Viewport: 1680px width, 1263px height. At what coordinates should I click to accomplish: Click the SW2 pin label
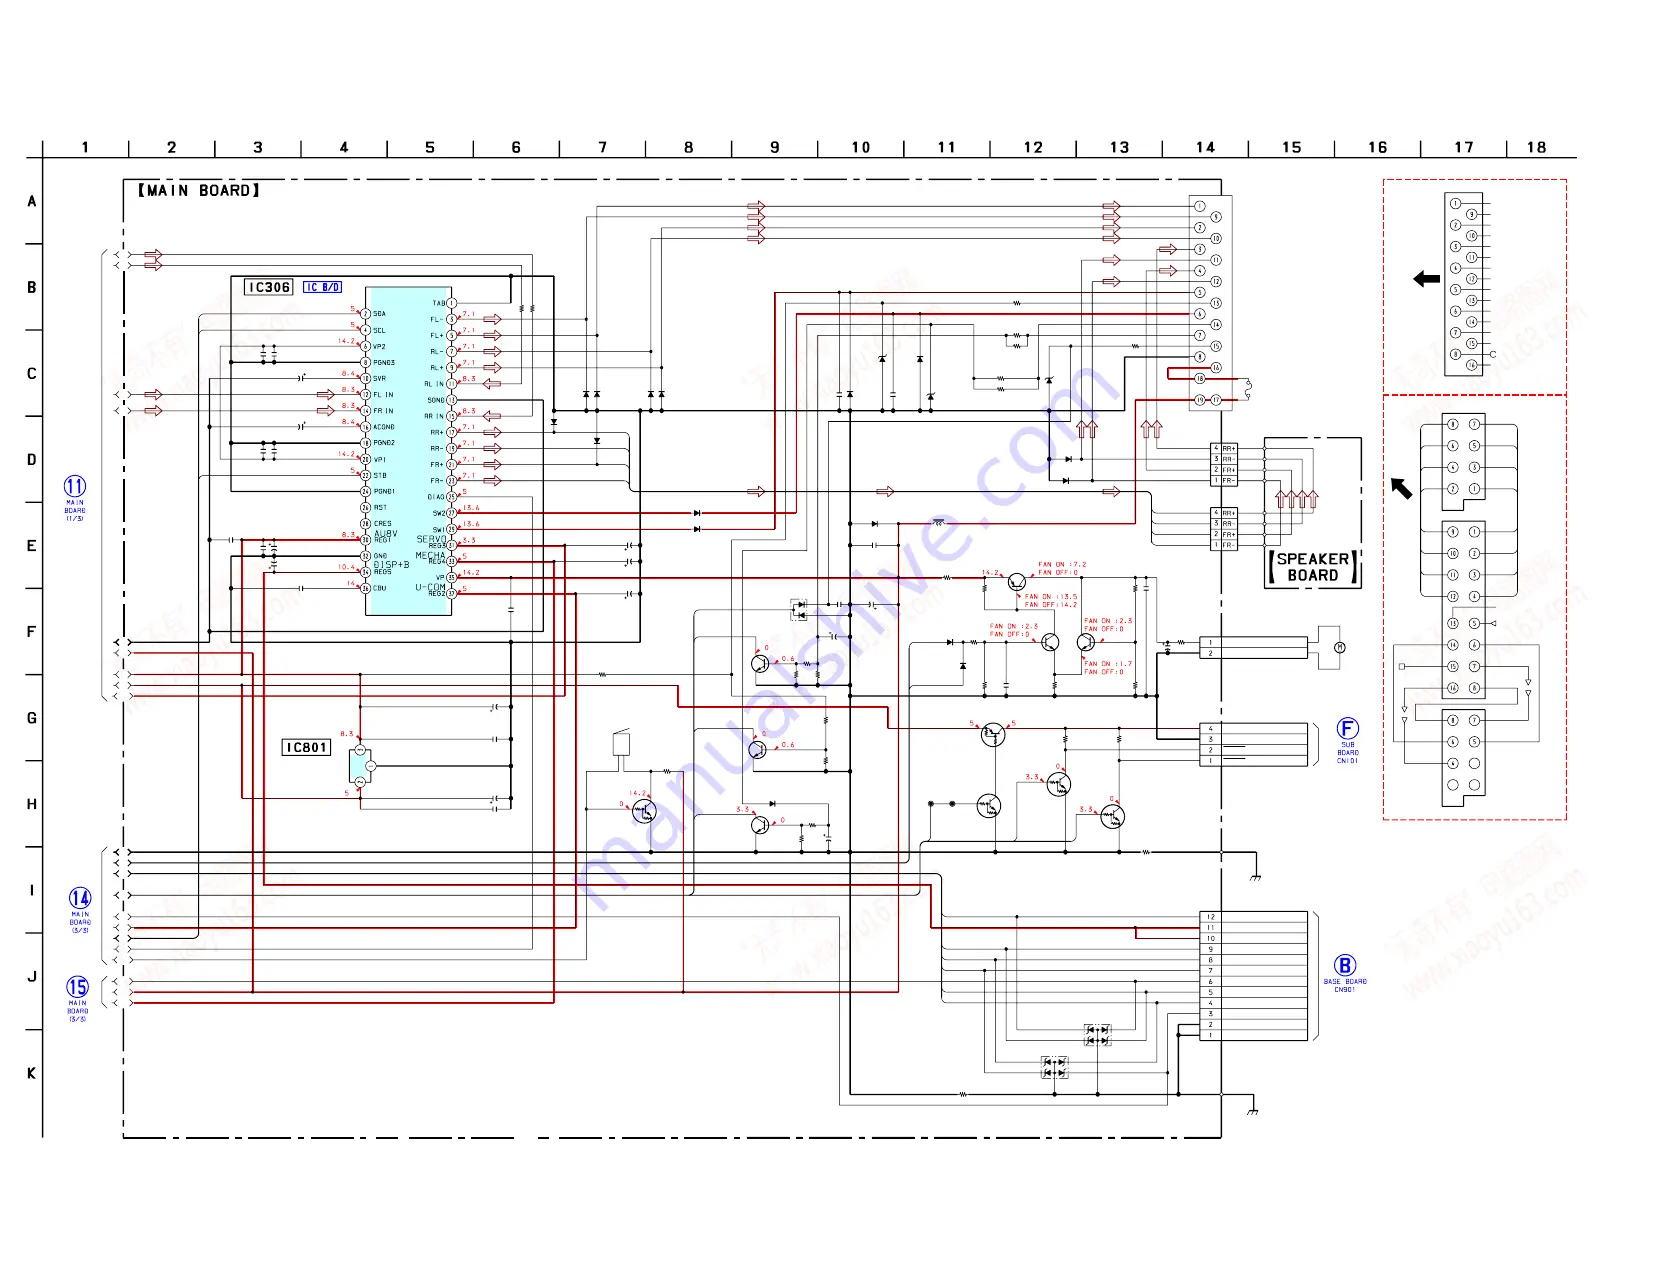(438, 513)
